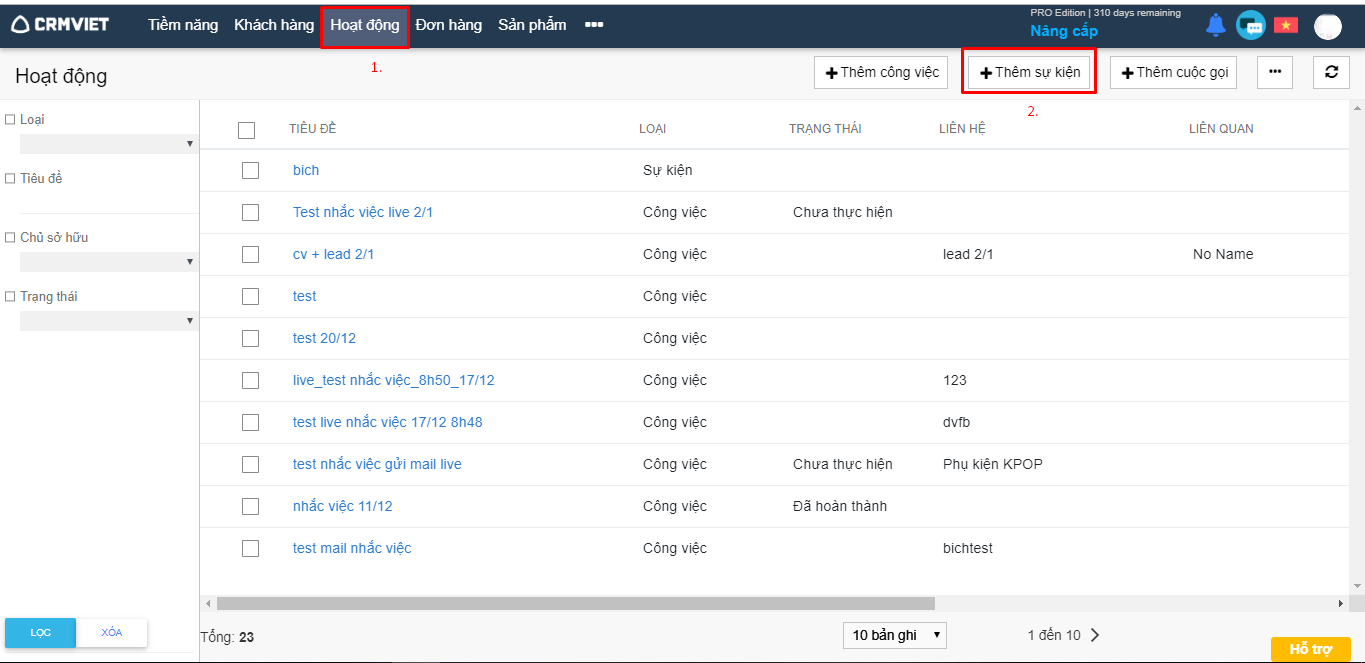Open the 'Khách hàng' menu

(274, 25)
